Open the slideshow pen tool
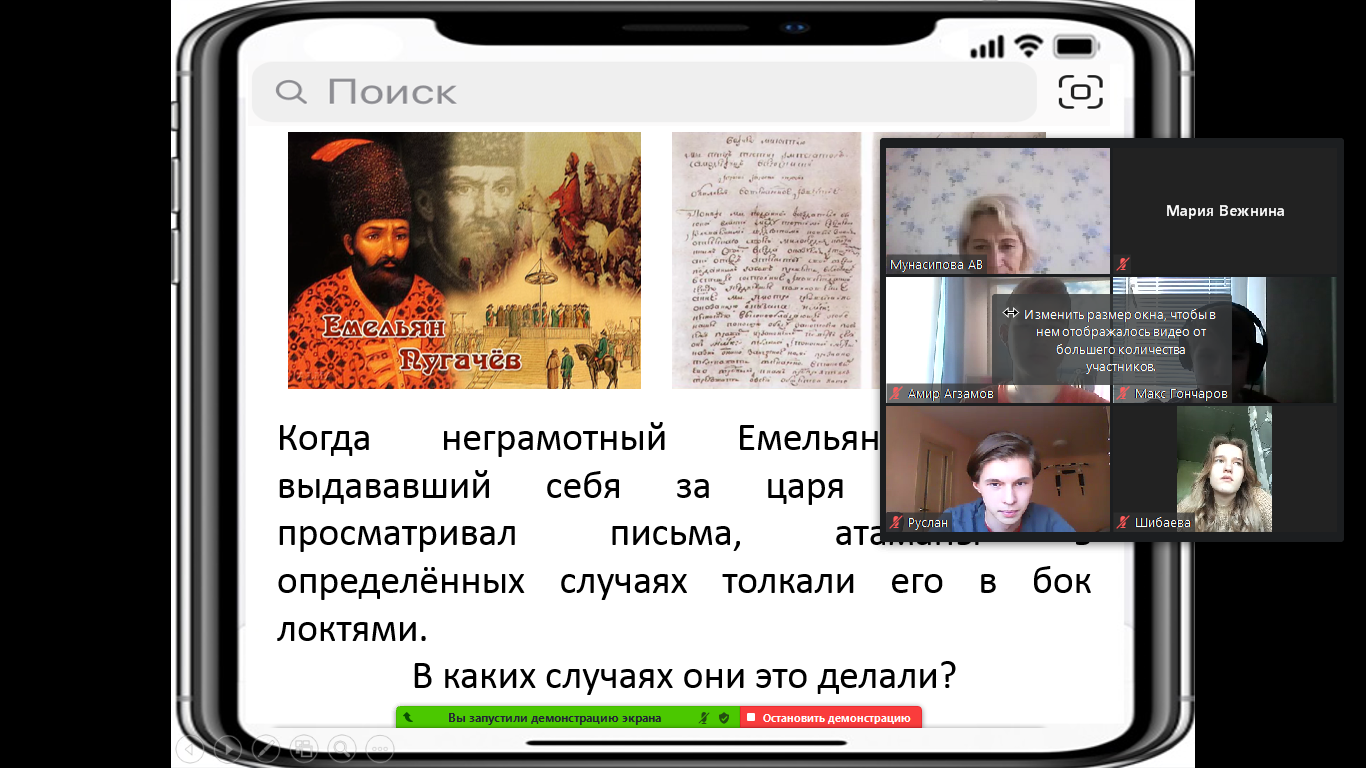This screenshot has width=1366, height=768. pos(266,748)
